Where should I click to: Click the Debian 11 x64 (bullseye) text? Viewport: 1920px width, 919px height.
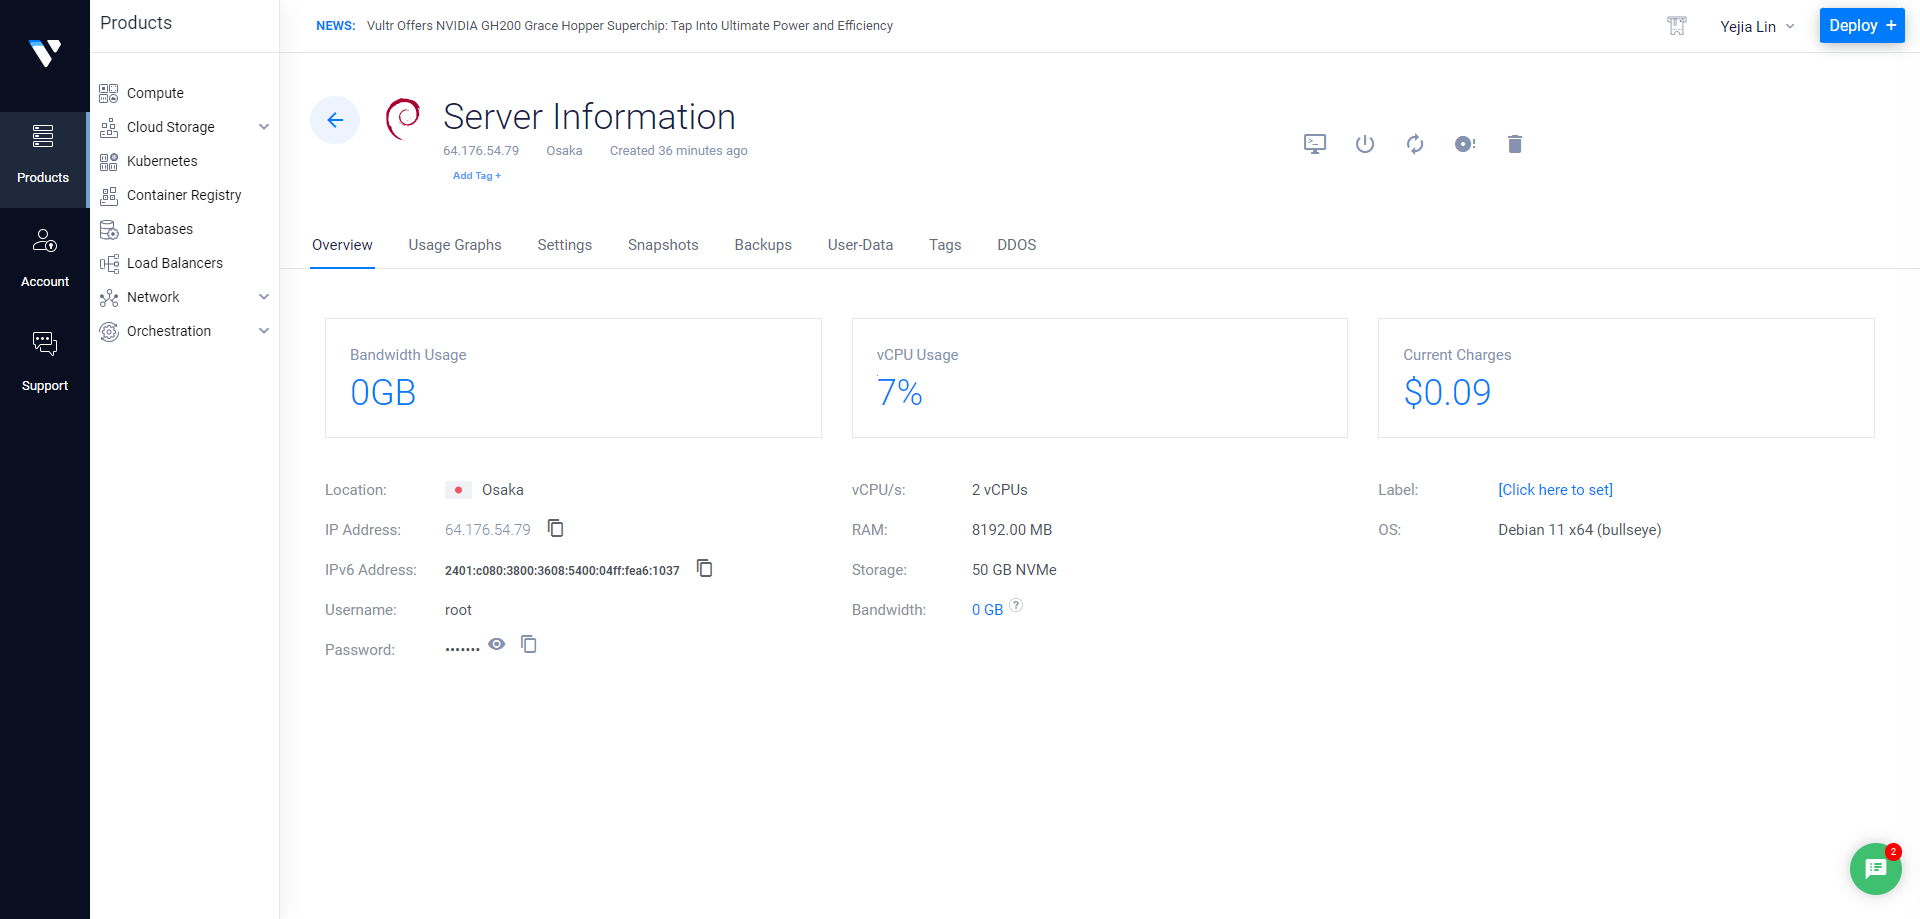1580,530
